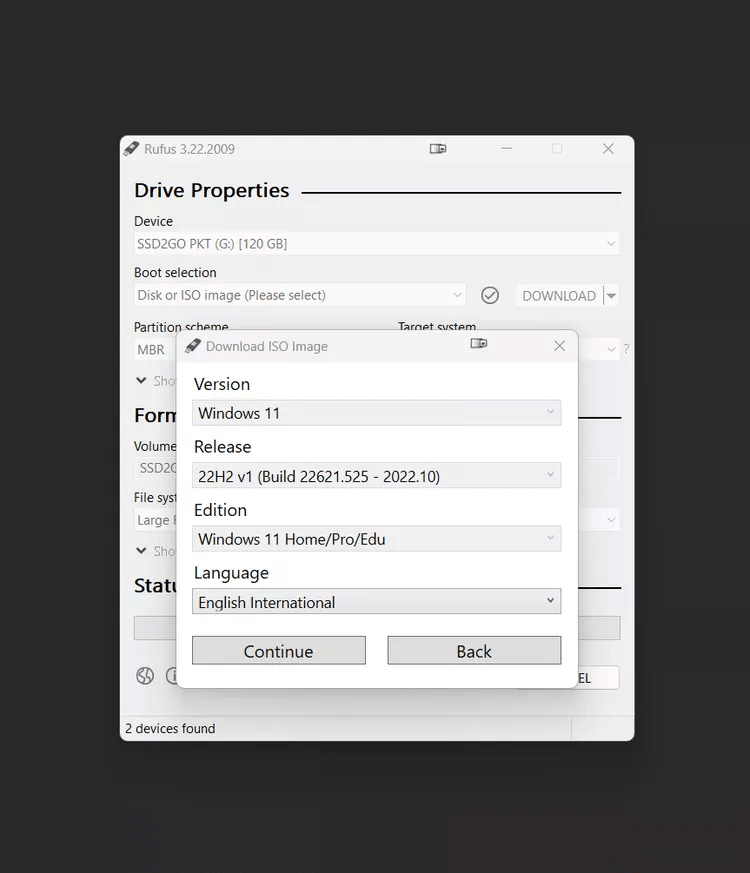Image resolution: width=750 pixels, height=873 pixels.
Task: Click the Continue button
Action: pyautogui.click(x=278, y=650)
